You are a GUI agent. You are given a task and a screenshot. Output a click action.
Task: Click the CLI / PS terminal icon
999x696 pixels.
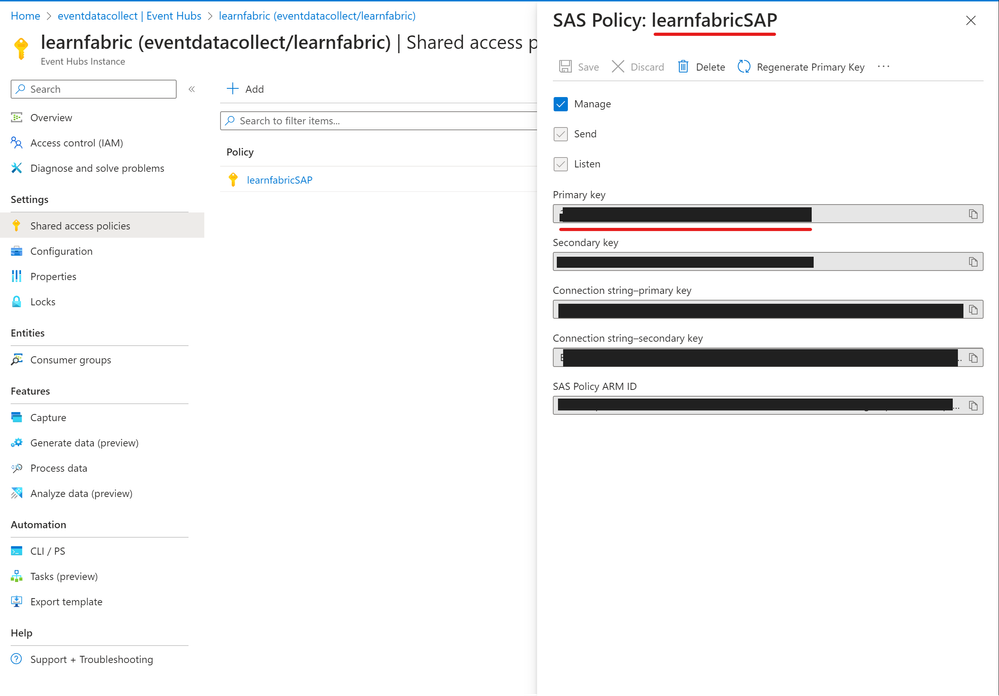tap(17, 551)
